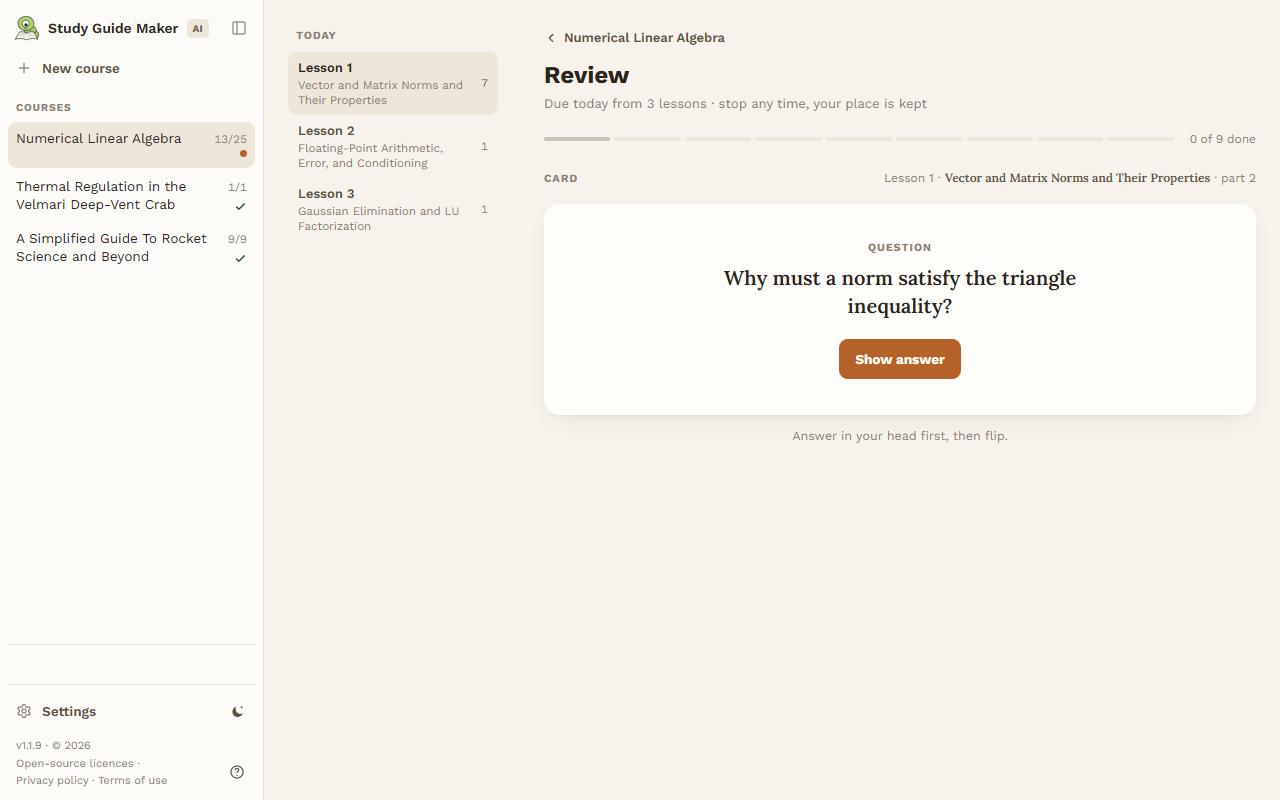Click the COURSES section header
Viewport: 1280px width, 800px height.
tap(44, 108)
